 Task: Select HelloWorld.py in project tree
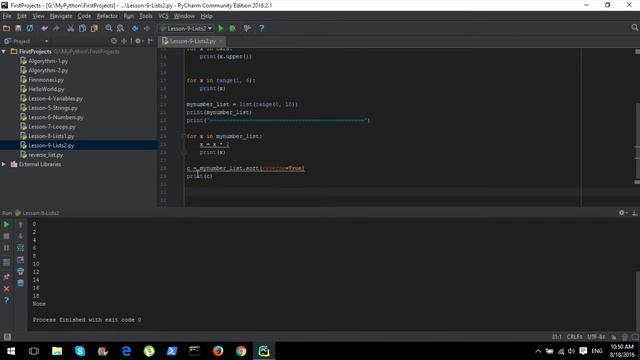(46, 89)
